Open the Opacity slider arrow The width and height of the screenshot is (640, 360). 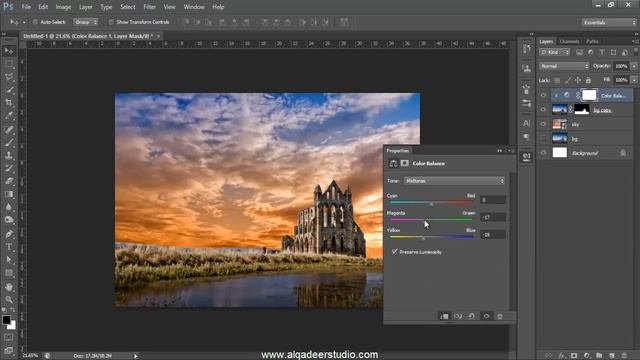634,66
